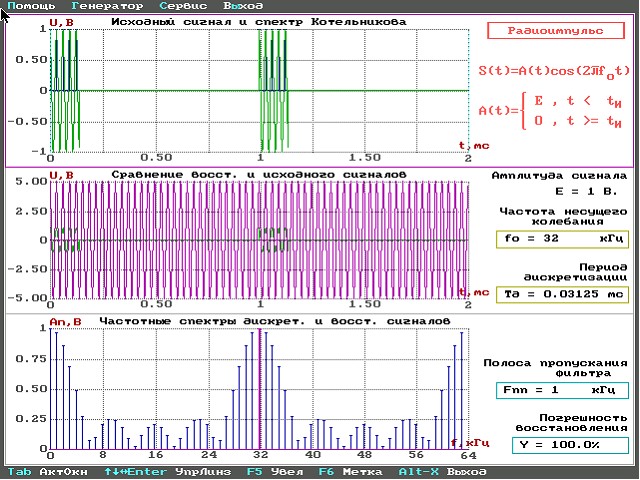Click the F5 Увел zoom hint

(273, 472)
